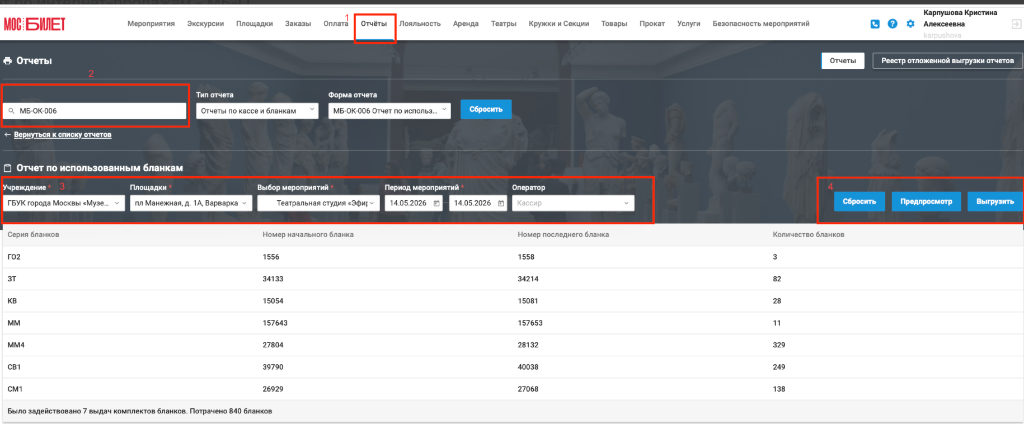Screen dimensions: 1024x424
Task: Open the help question mark icon
Action: (893, 24)
